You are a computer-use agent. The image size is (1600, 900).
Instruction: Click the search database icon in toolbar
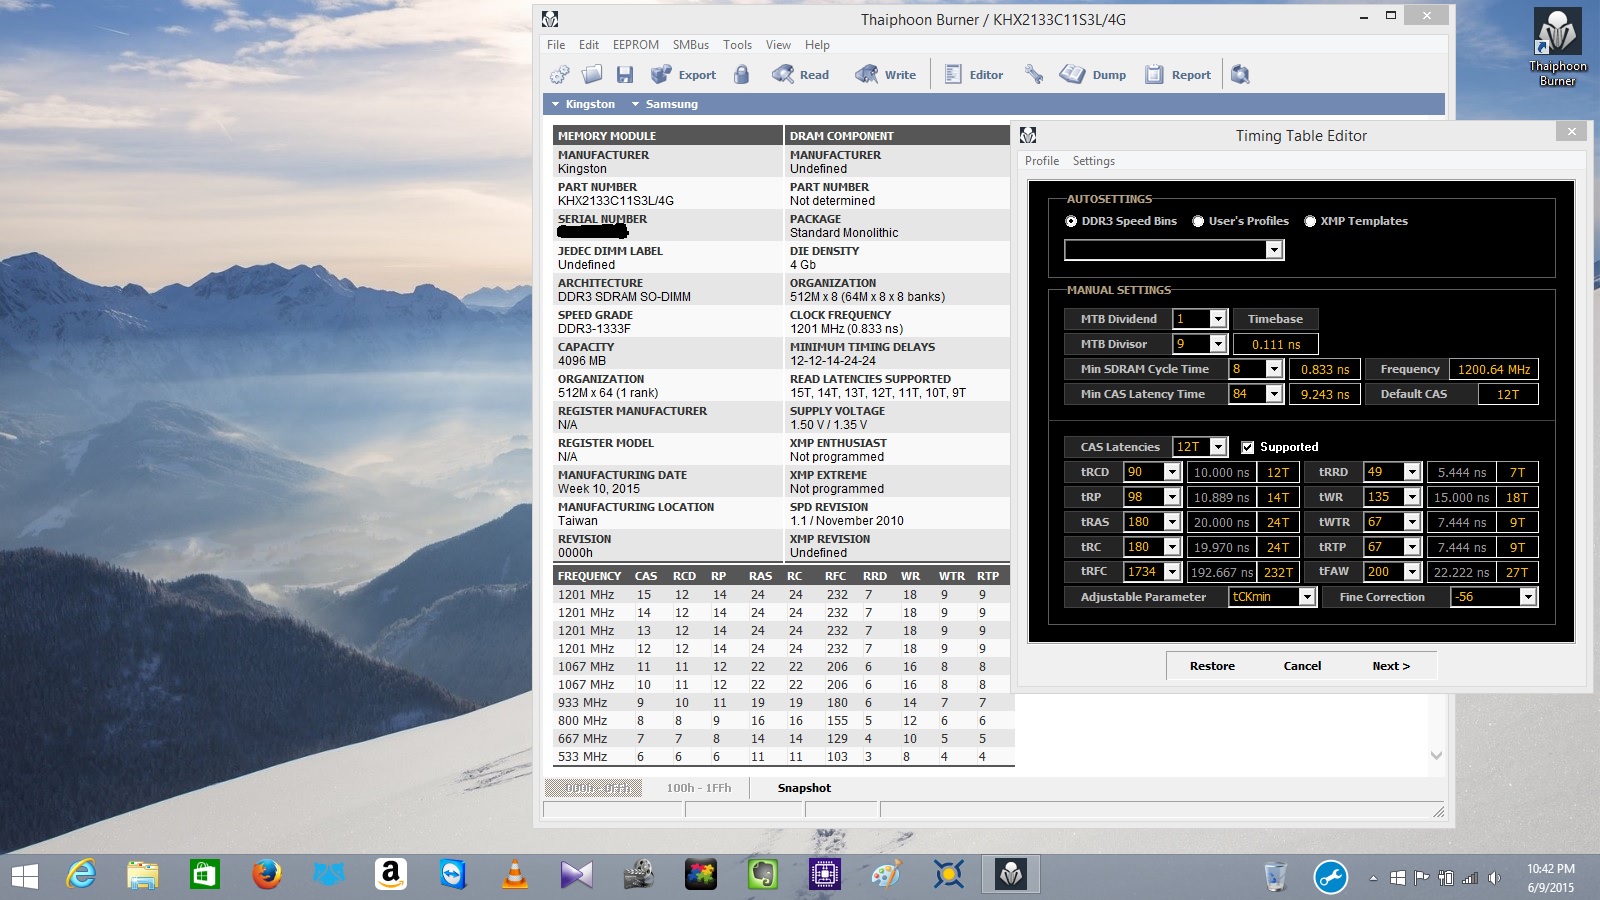(1240, 75)
